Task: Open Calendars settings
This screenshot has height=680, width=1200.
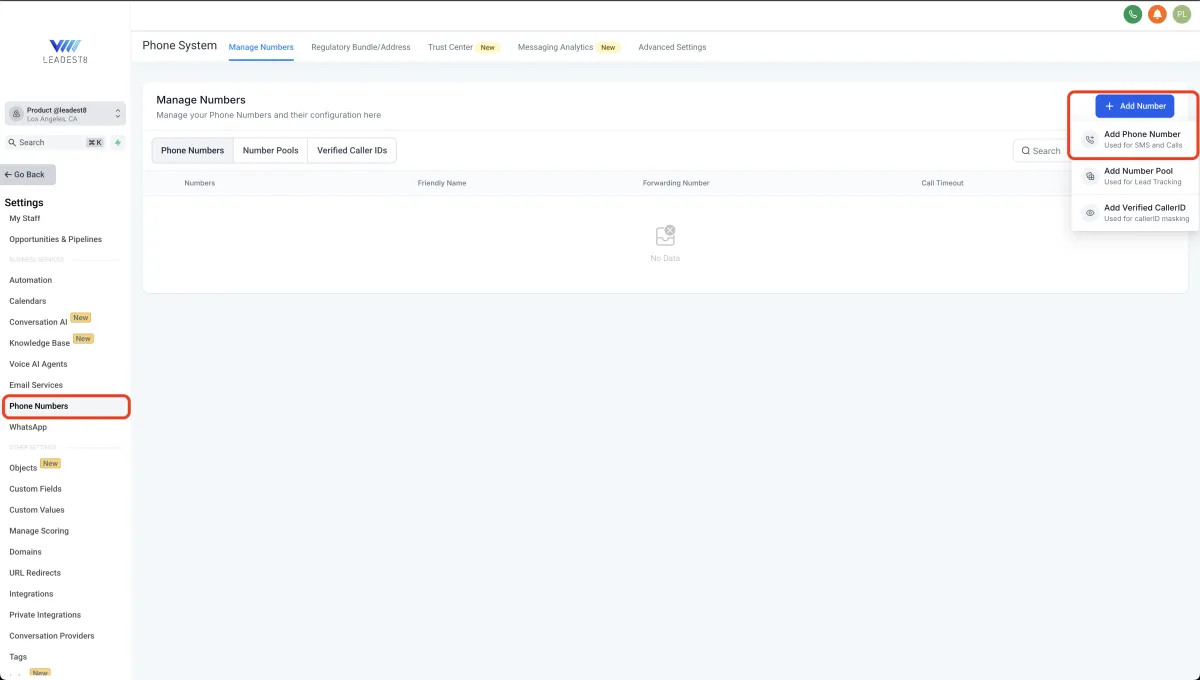Action: pyautogui.click(x=27, y=301)
